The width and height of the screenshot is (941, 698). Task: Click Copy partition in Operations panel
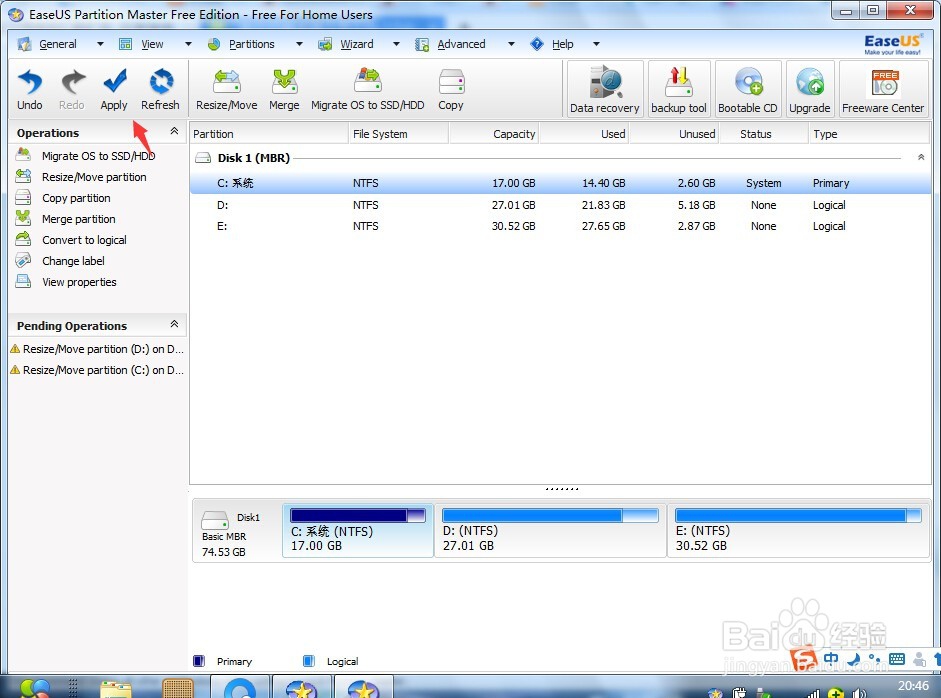[76, 198]
